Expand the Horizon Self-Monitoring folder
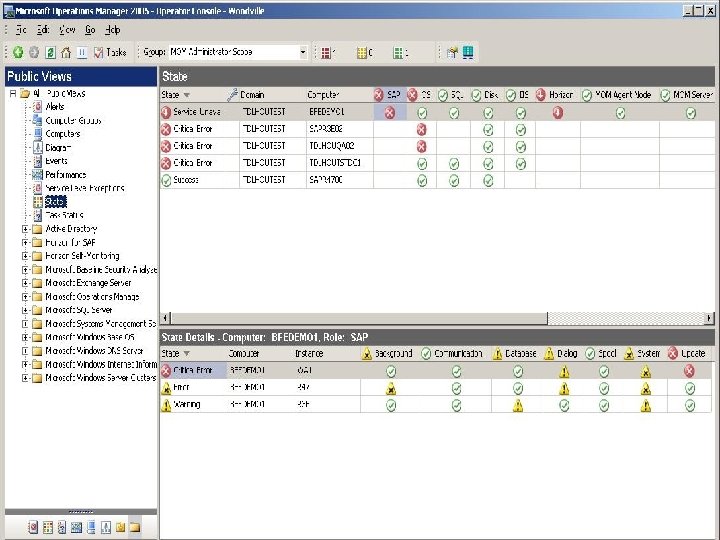The height and width of the screenshot is (540, 720). tap(26, 256)
